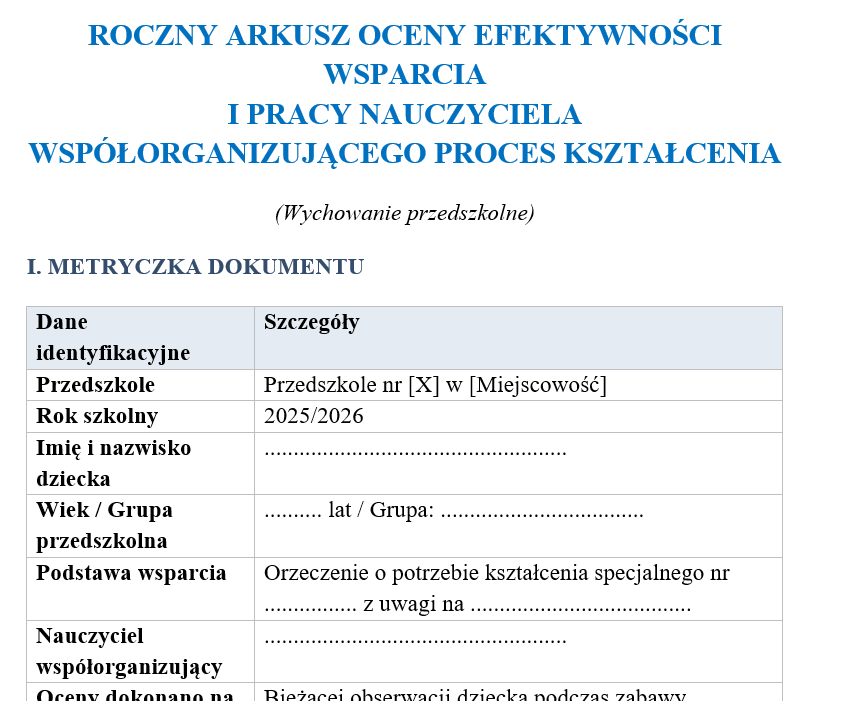The image size is (841, 701).
Task: Click the heading 'I. METRYCZKA DOKUMENTU'
Action: click(196, 267)
